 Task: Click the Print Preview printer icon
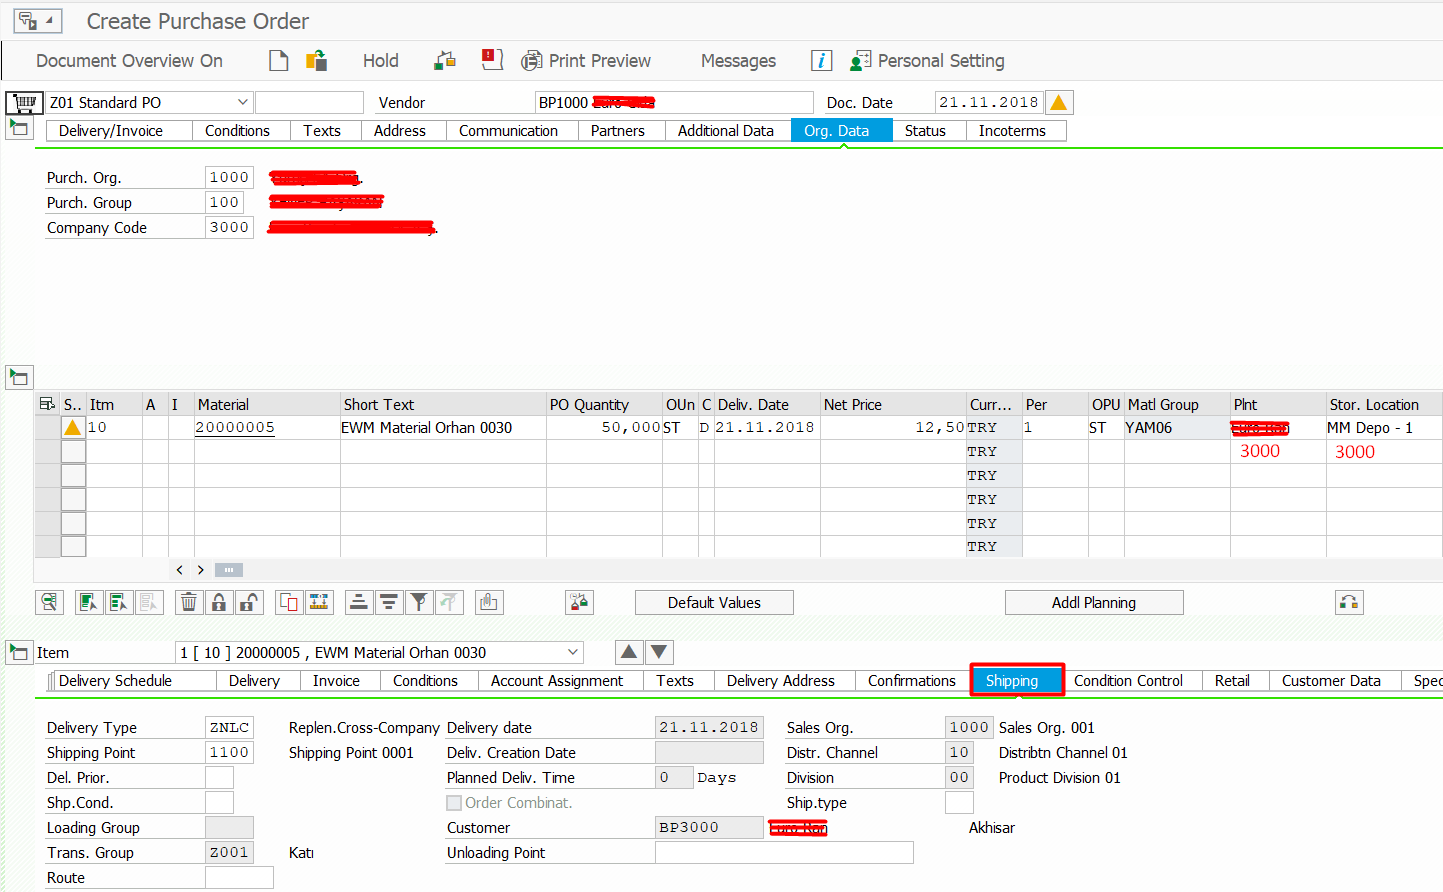pyautogui.click(x=532, y=61)
